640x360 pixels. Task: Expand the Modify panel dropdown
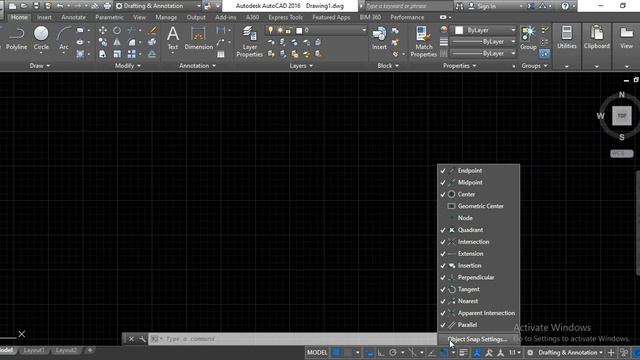[x=128, y=66]
